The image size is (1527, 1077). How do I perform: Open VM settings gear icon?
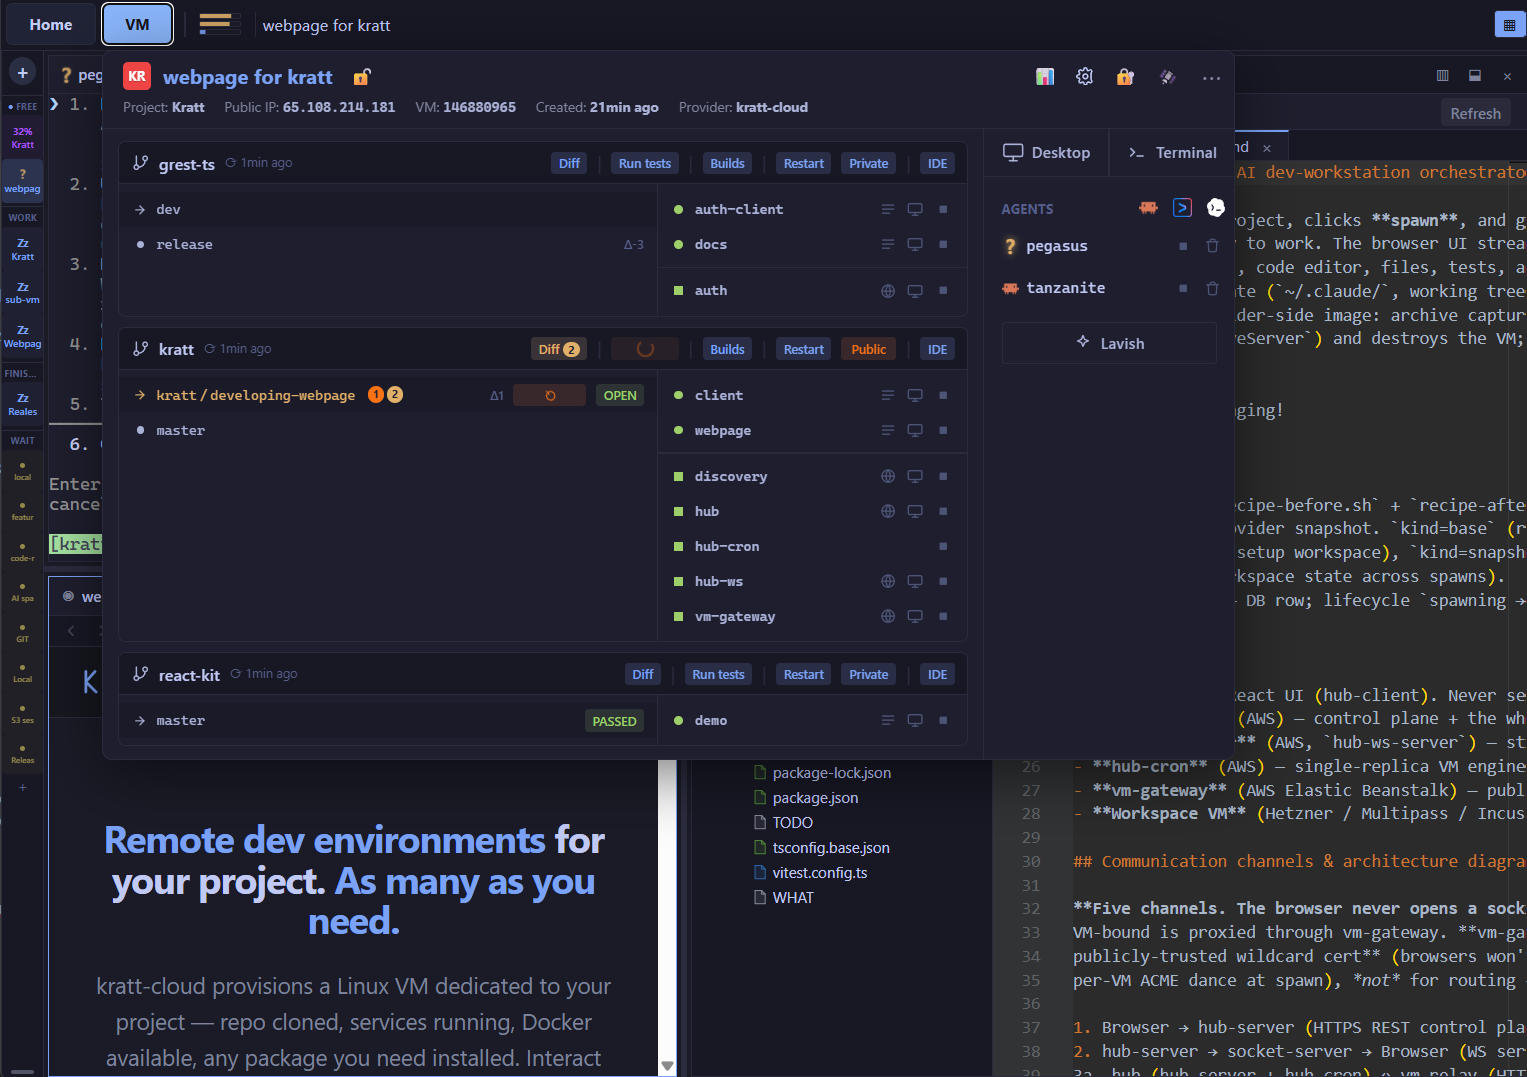[1085, 77]
